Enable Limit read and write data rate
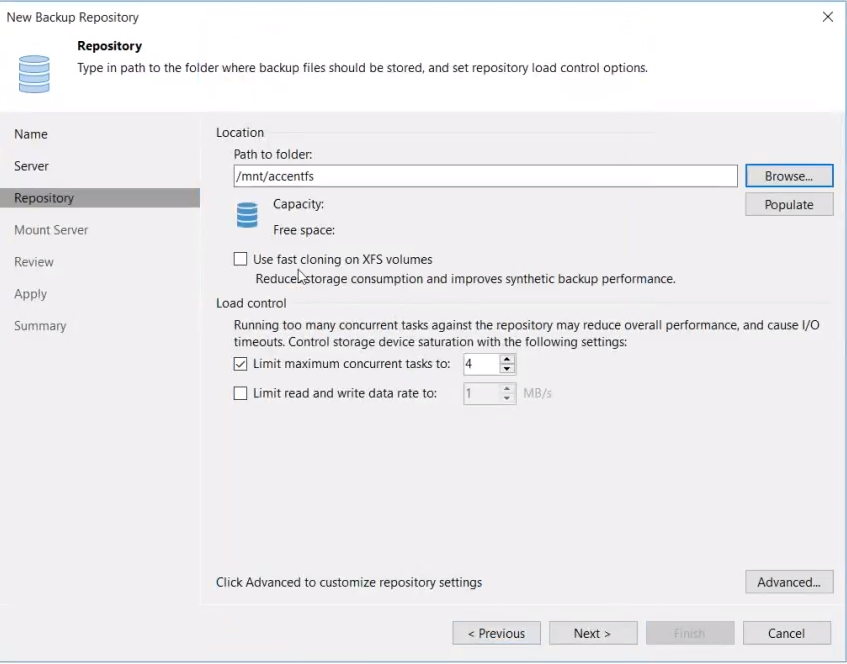This screenshot has height=664, width=847. coord(240,394)
